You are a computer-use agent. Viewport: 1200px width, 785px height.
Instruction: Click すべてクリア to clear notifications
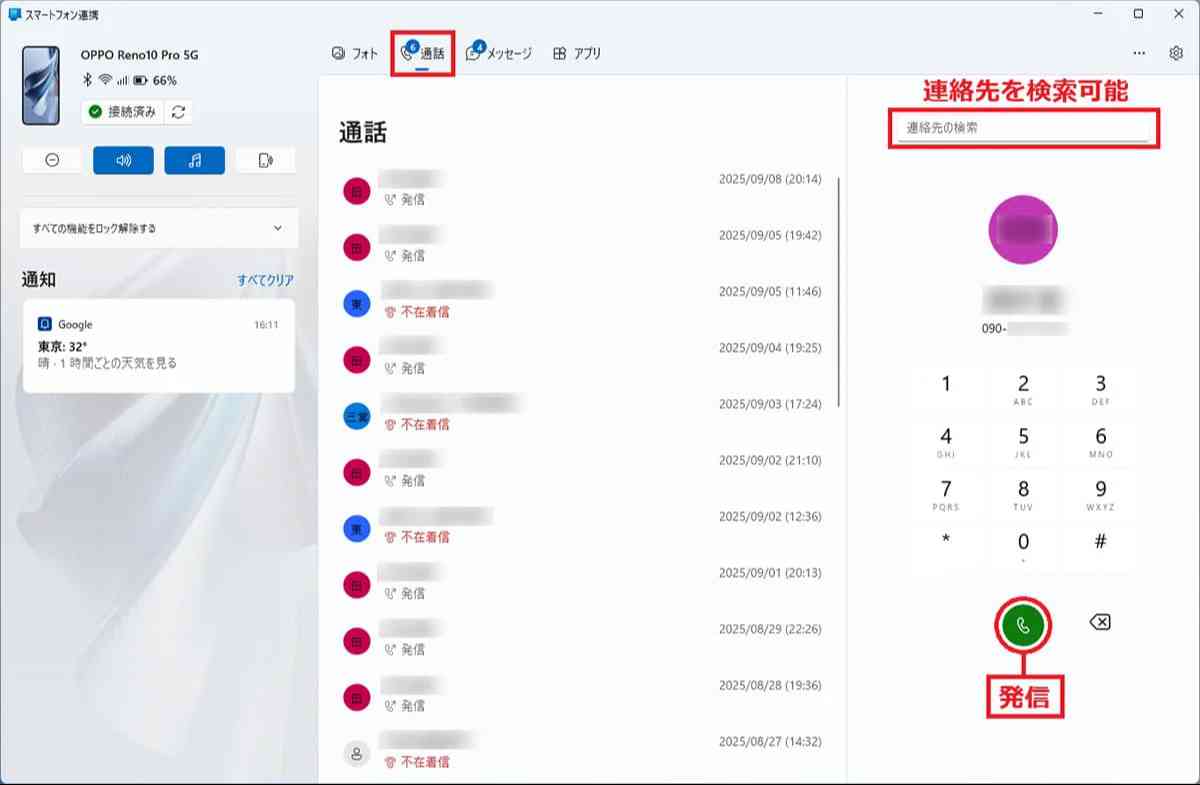pos(265,281)
